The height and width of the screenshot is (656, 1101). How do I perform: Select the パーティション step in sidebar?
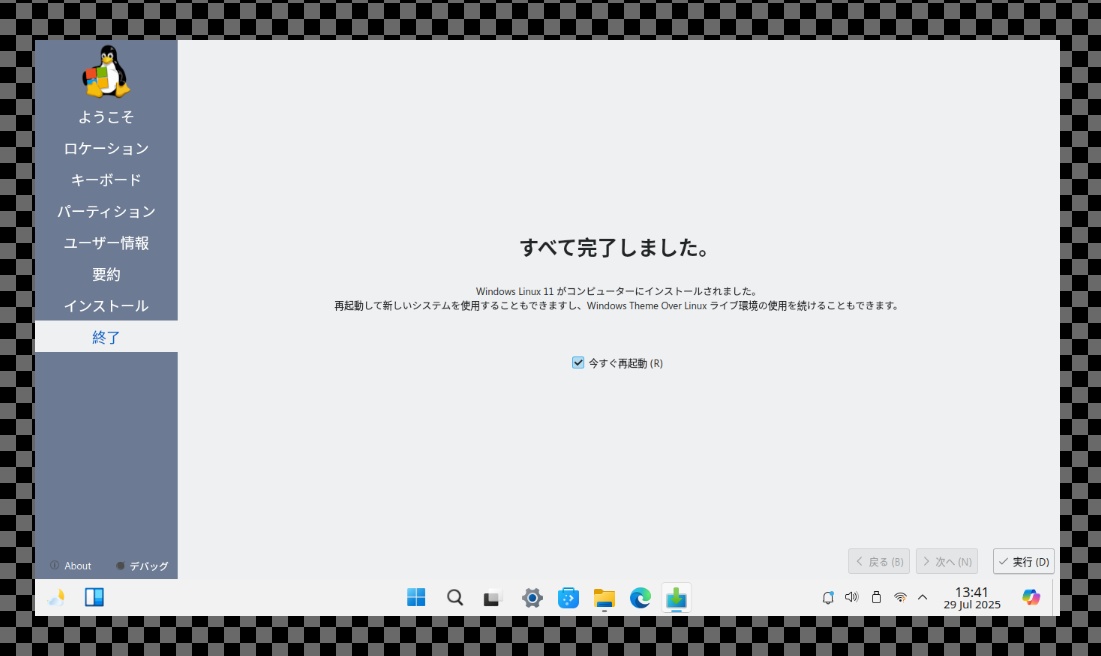coord(106,212)
